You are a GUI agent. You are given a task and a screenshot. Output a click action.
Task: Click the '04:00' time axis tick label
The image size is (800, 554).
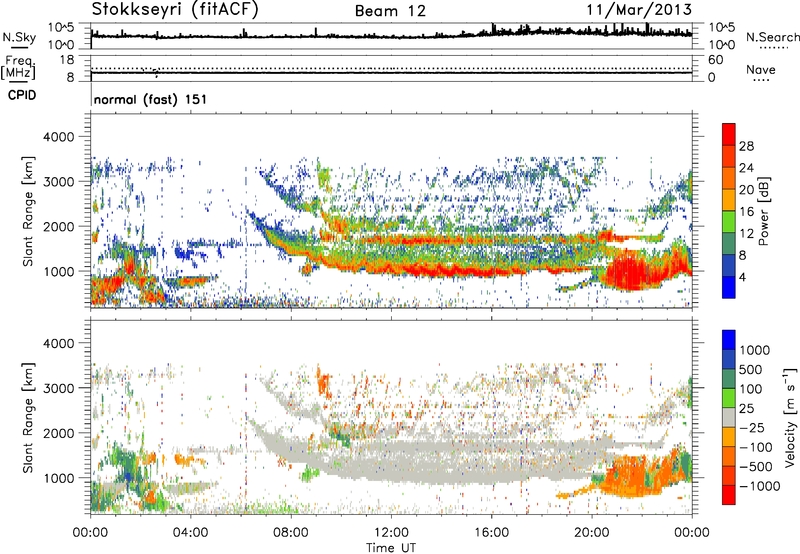[x=191, y=533]
